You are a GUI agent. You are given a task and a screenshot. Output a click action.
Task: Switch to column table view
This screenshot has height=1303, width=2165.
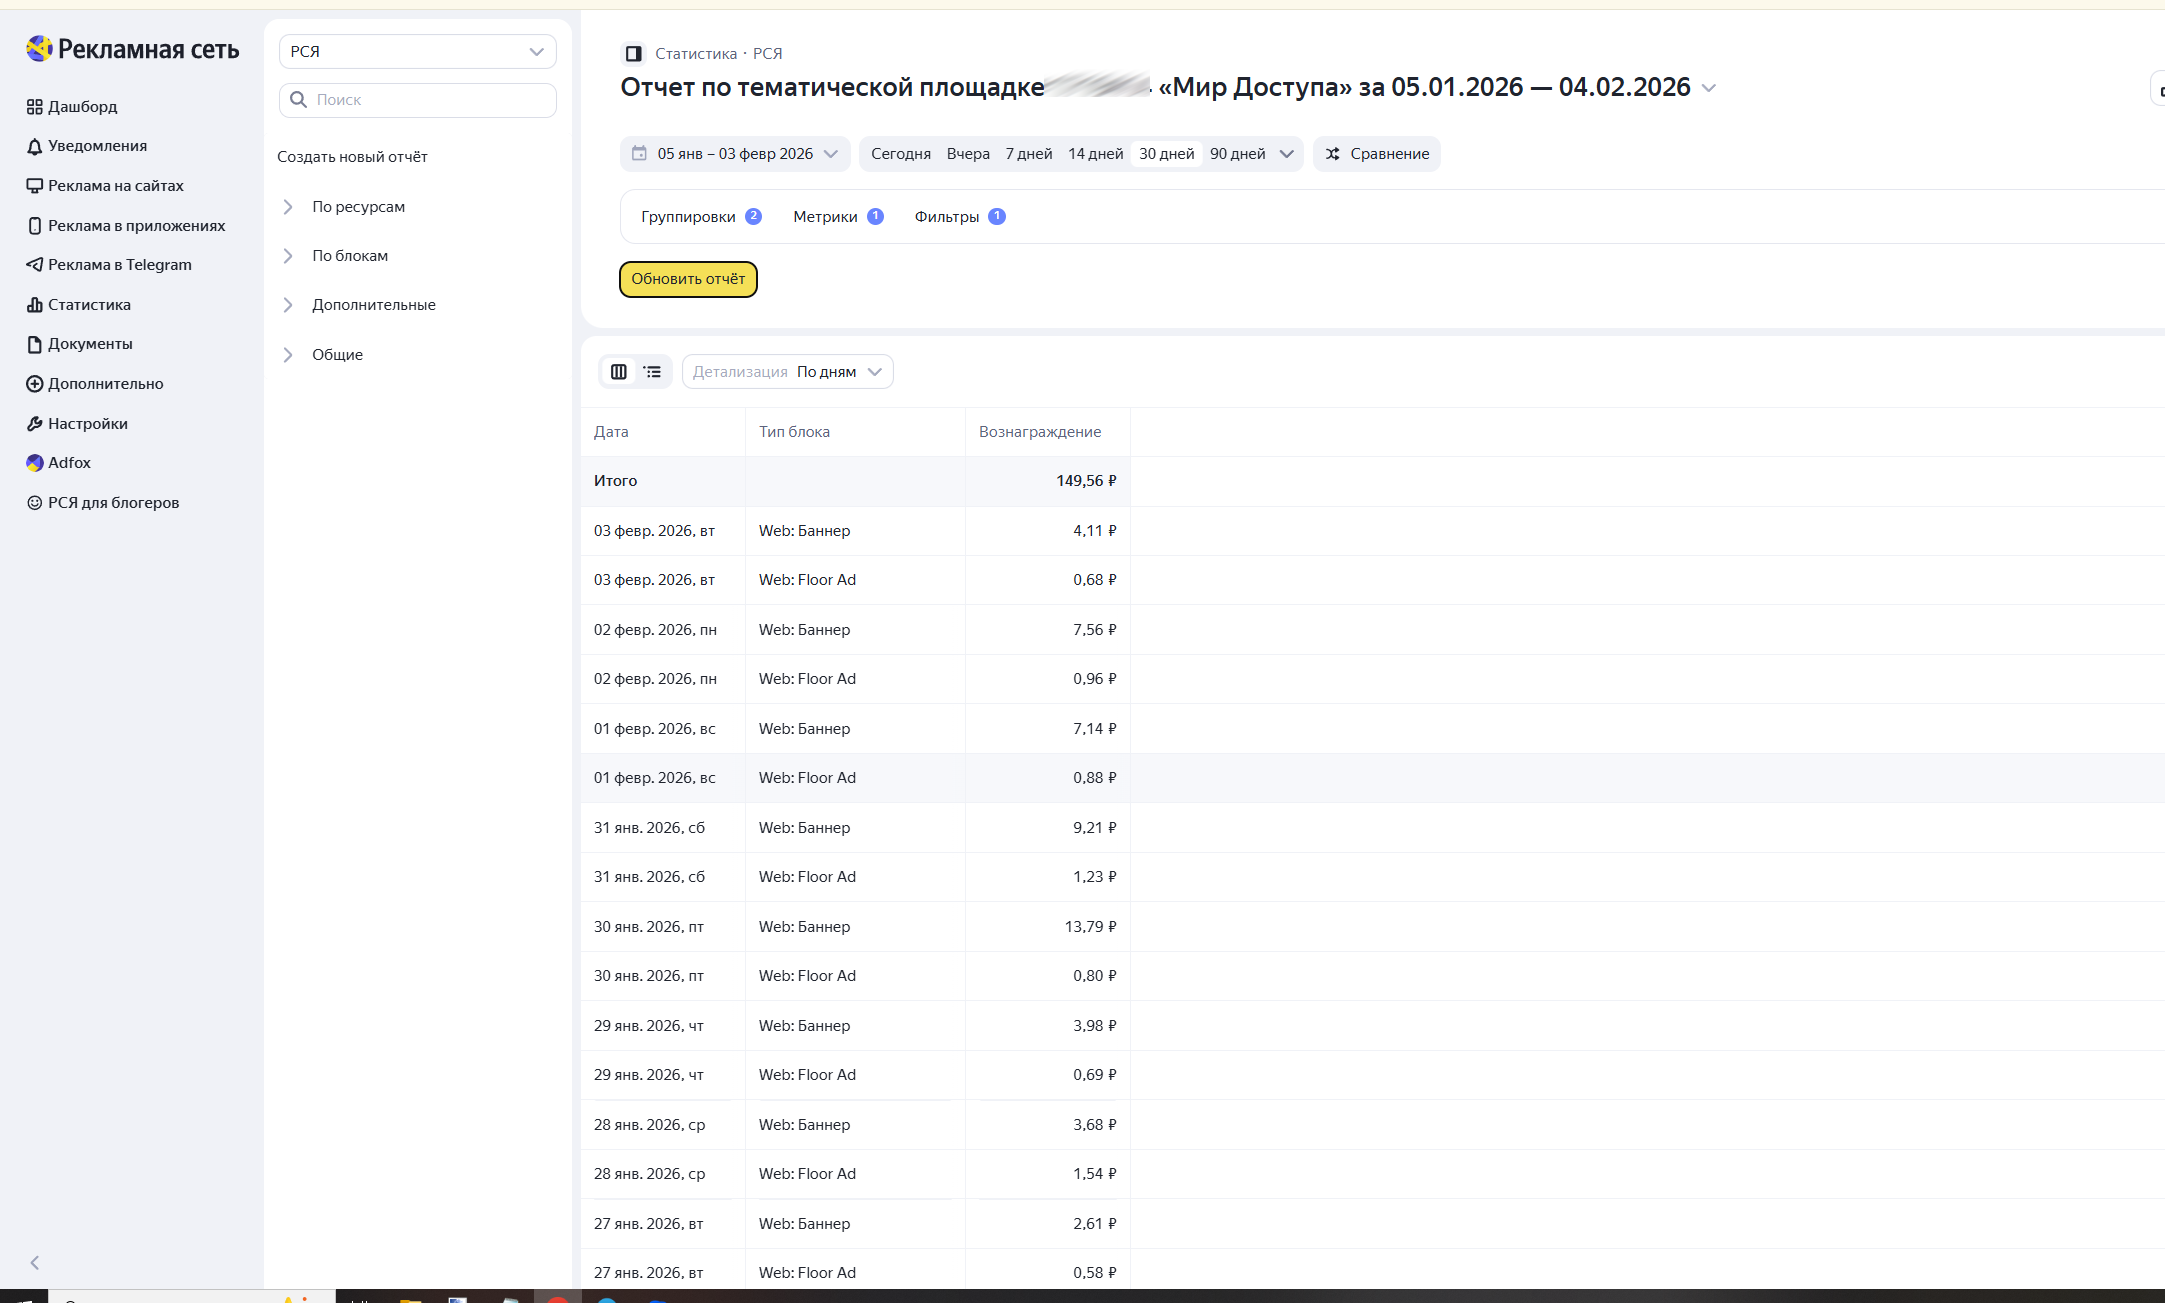(619, 372)
